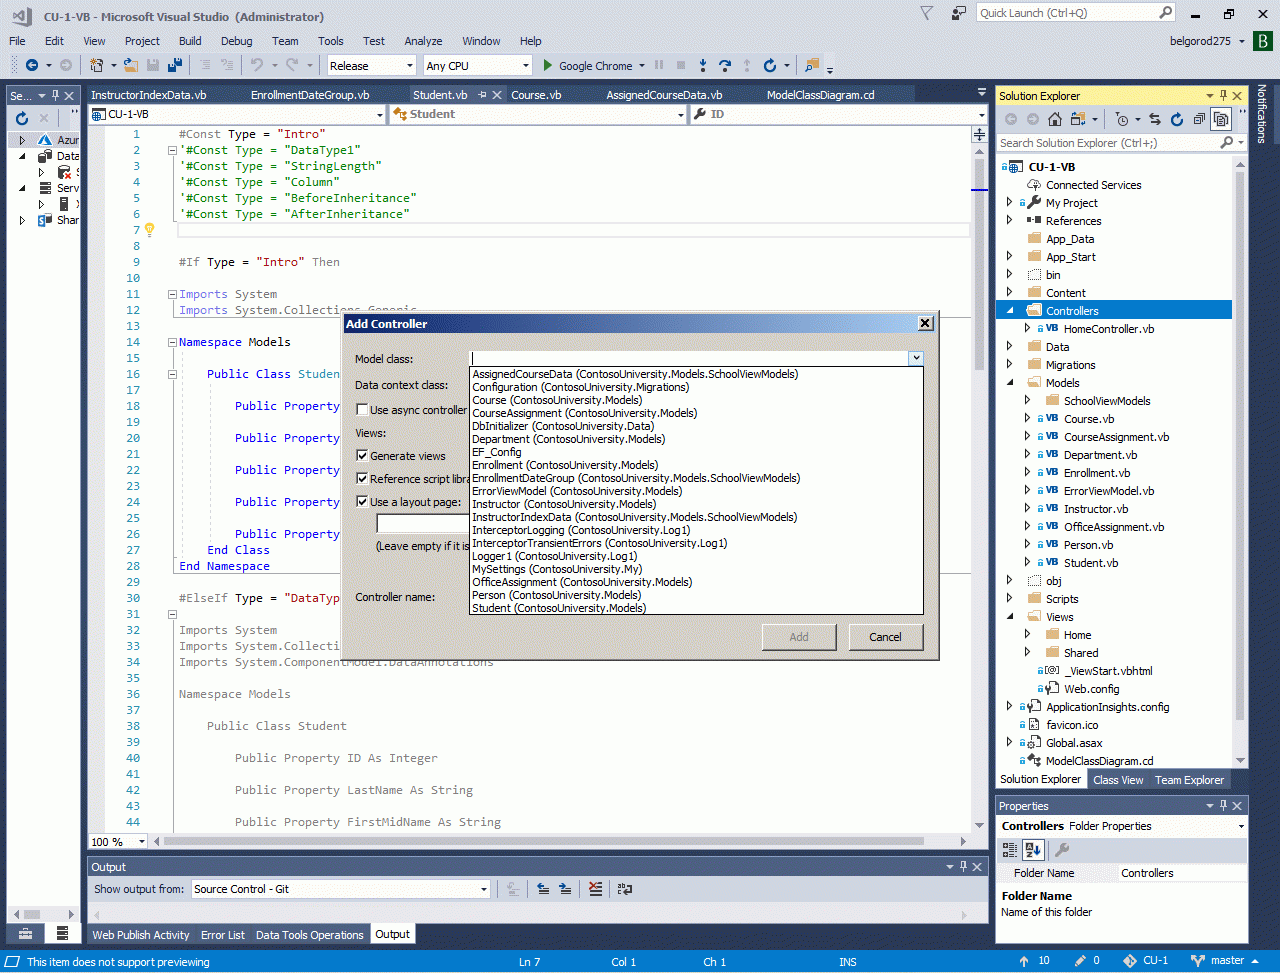The image size is (1280, 973).
Task: Click the Navigate Backward toolbar arrow
Action: pyautogui.click(x=32, y=65)
